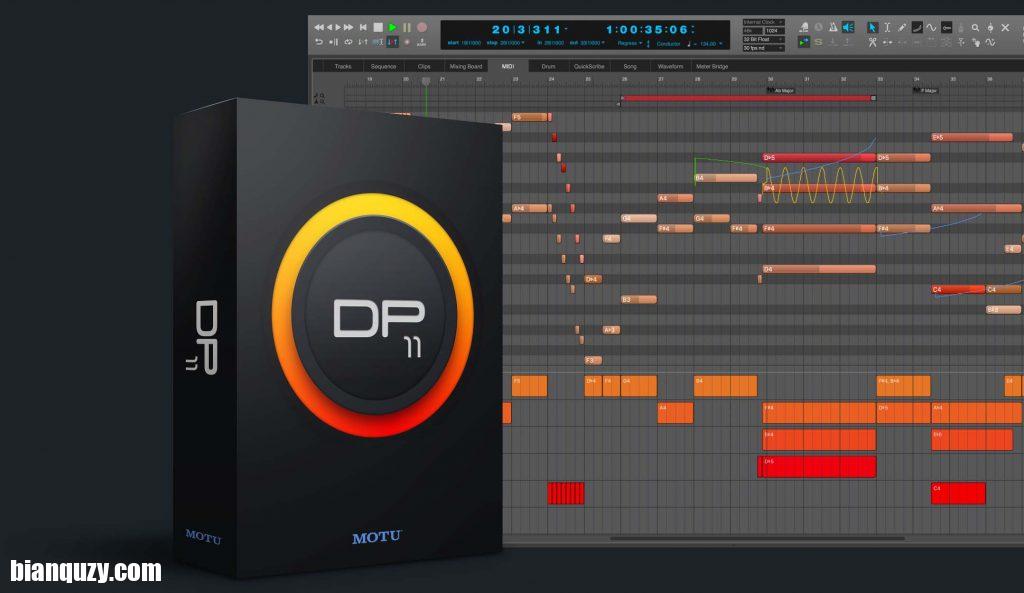This screenshot has width=1024, height=593.
Task: Click the Ab Major key change marker
Action: point(780,90)
